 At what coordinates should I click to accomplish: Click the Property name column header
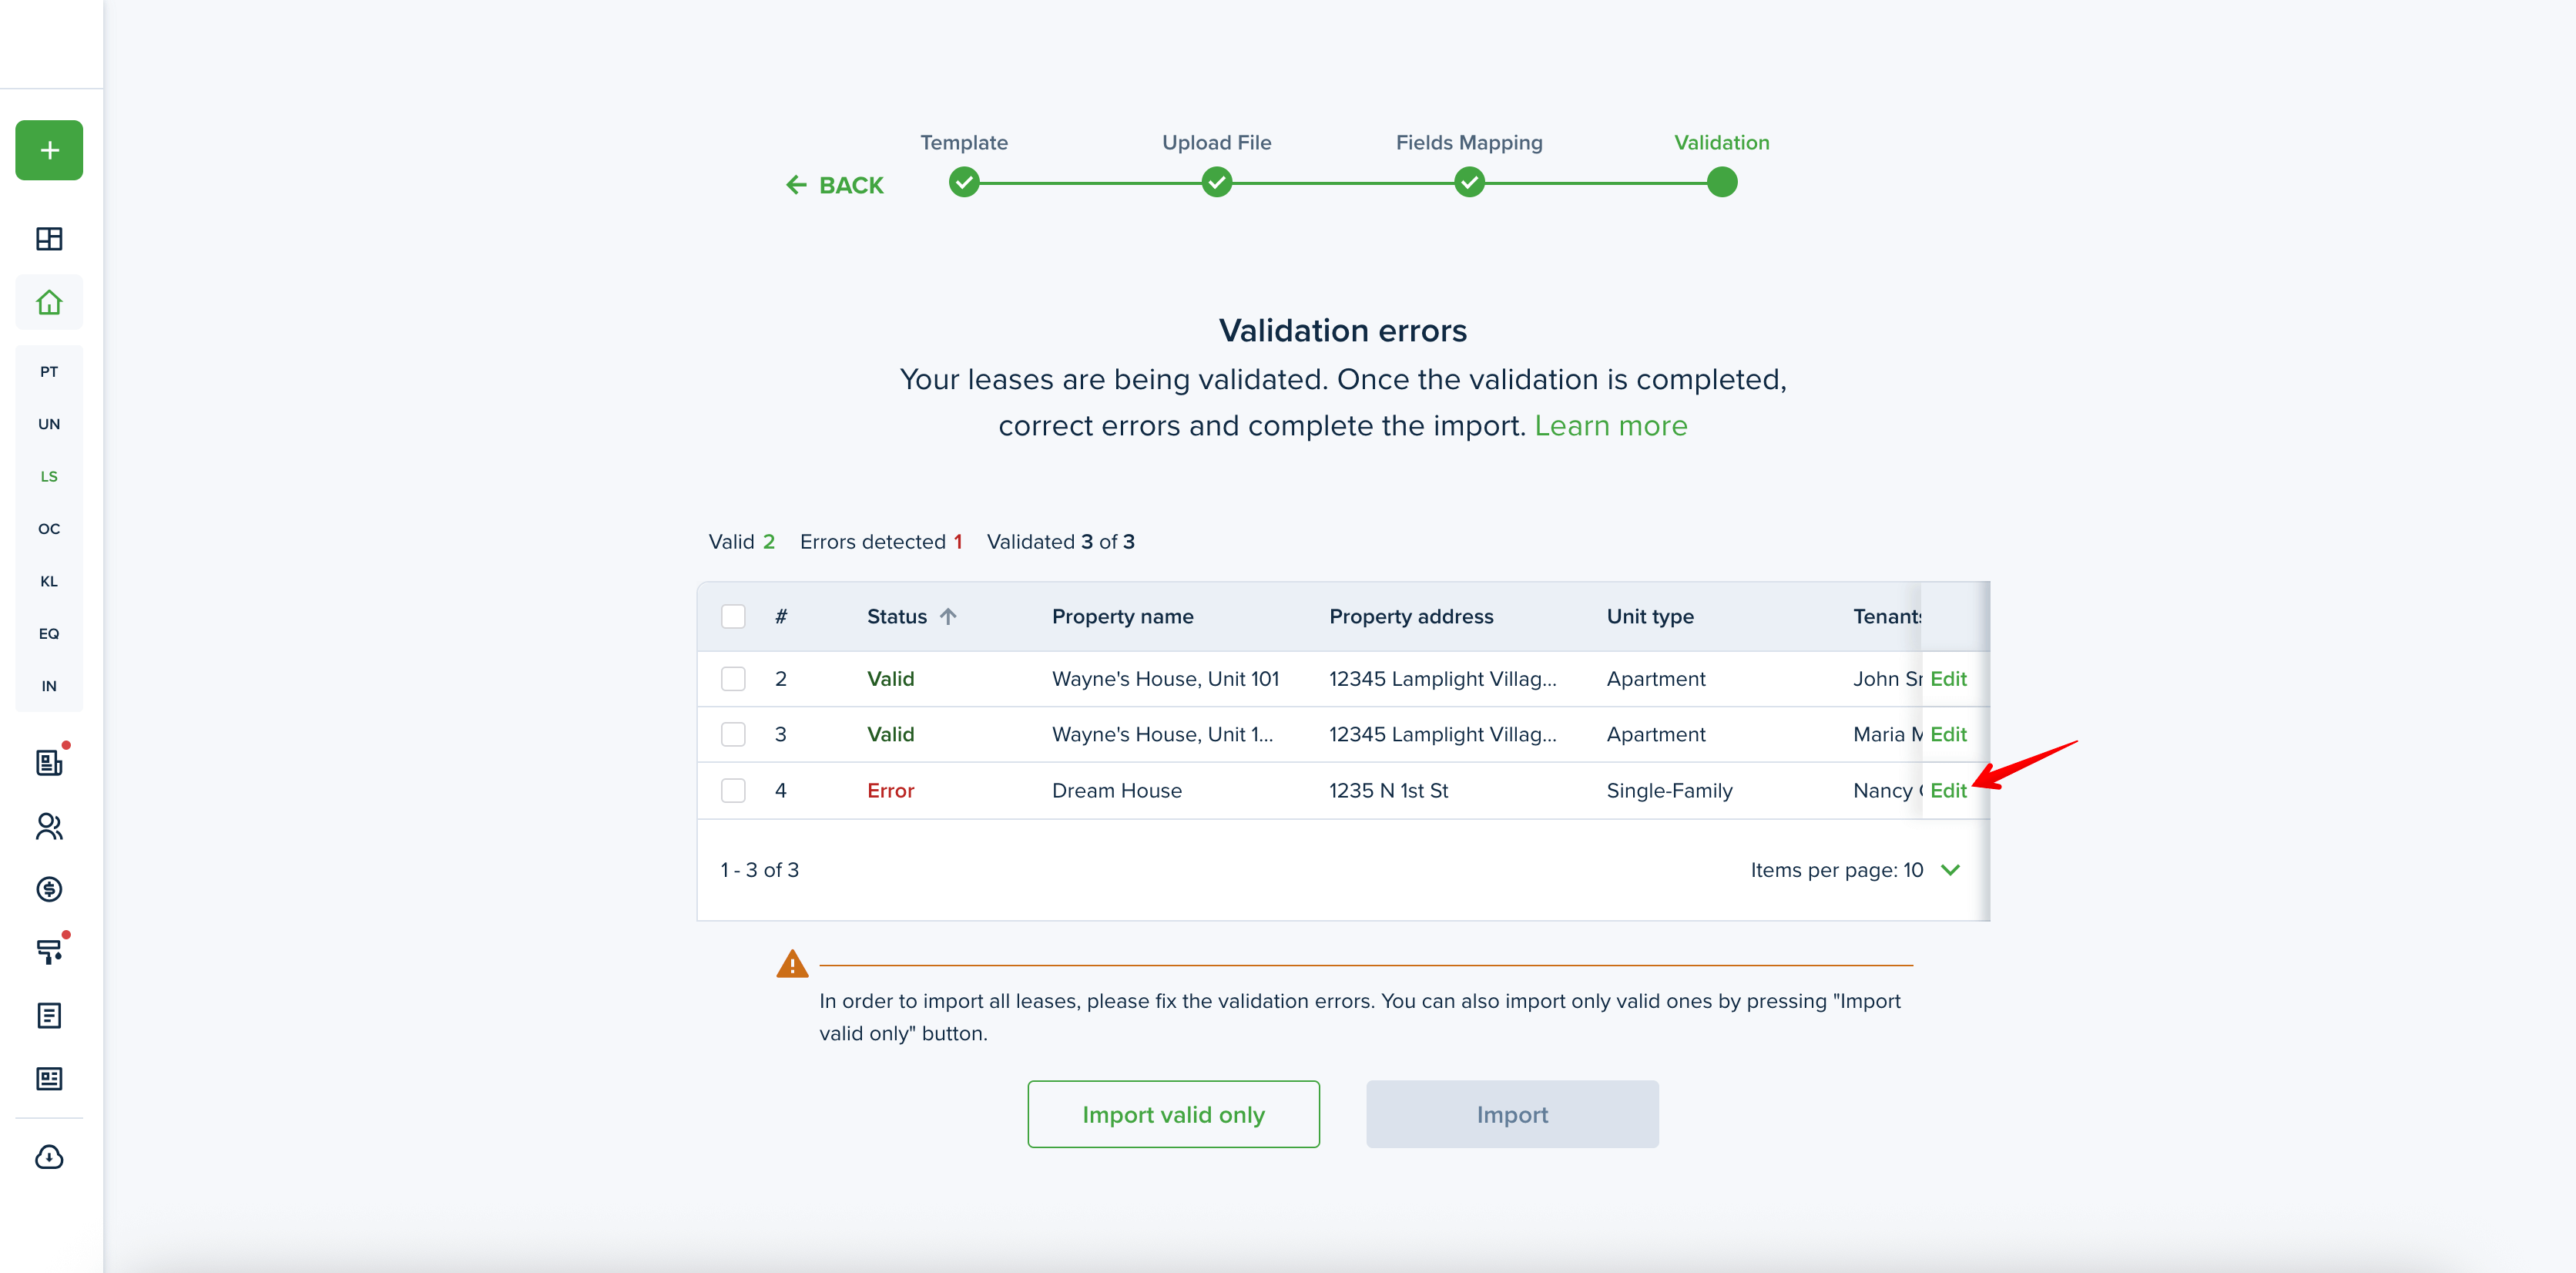[1122, 616]
